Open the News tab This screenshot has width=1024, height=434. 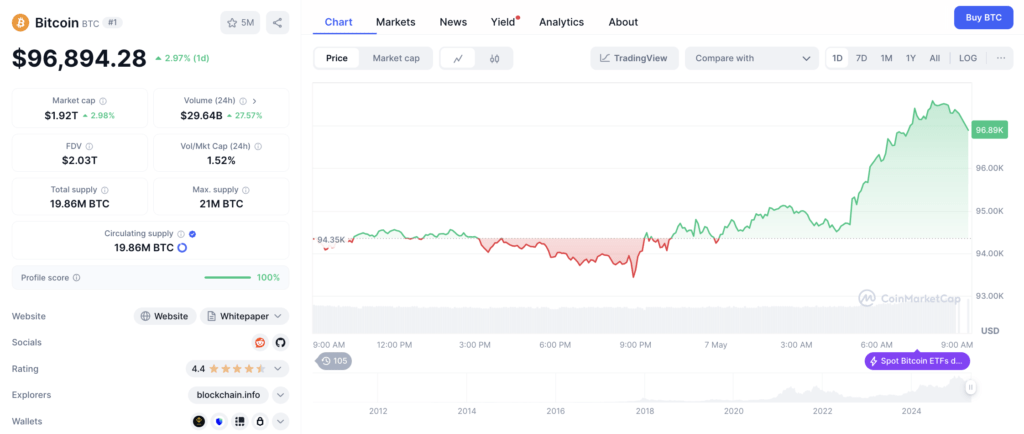click(453, 22)
